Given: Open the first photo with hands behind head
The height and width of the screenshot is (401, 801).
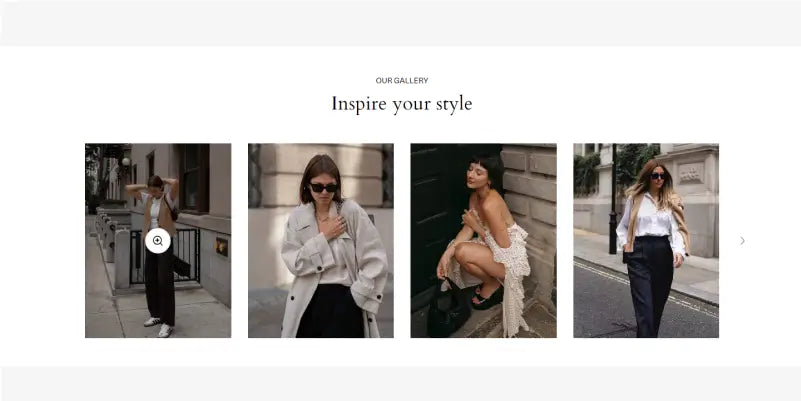Looking at the screenshot, I should [158, 241].
